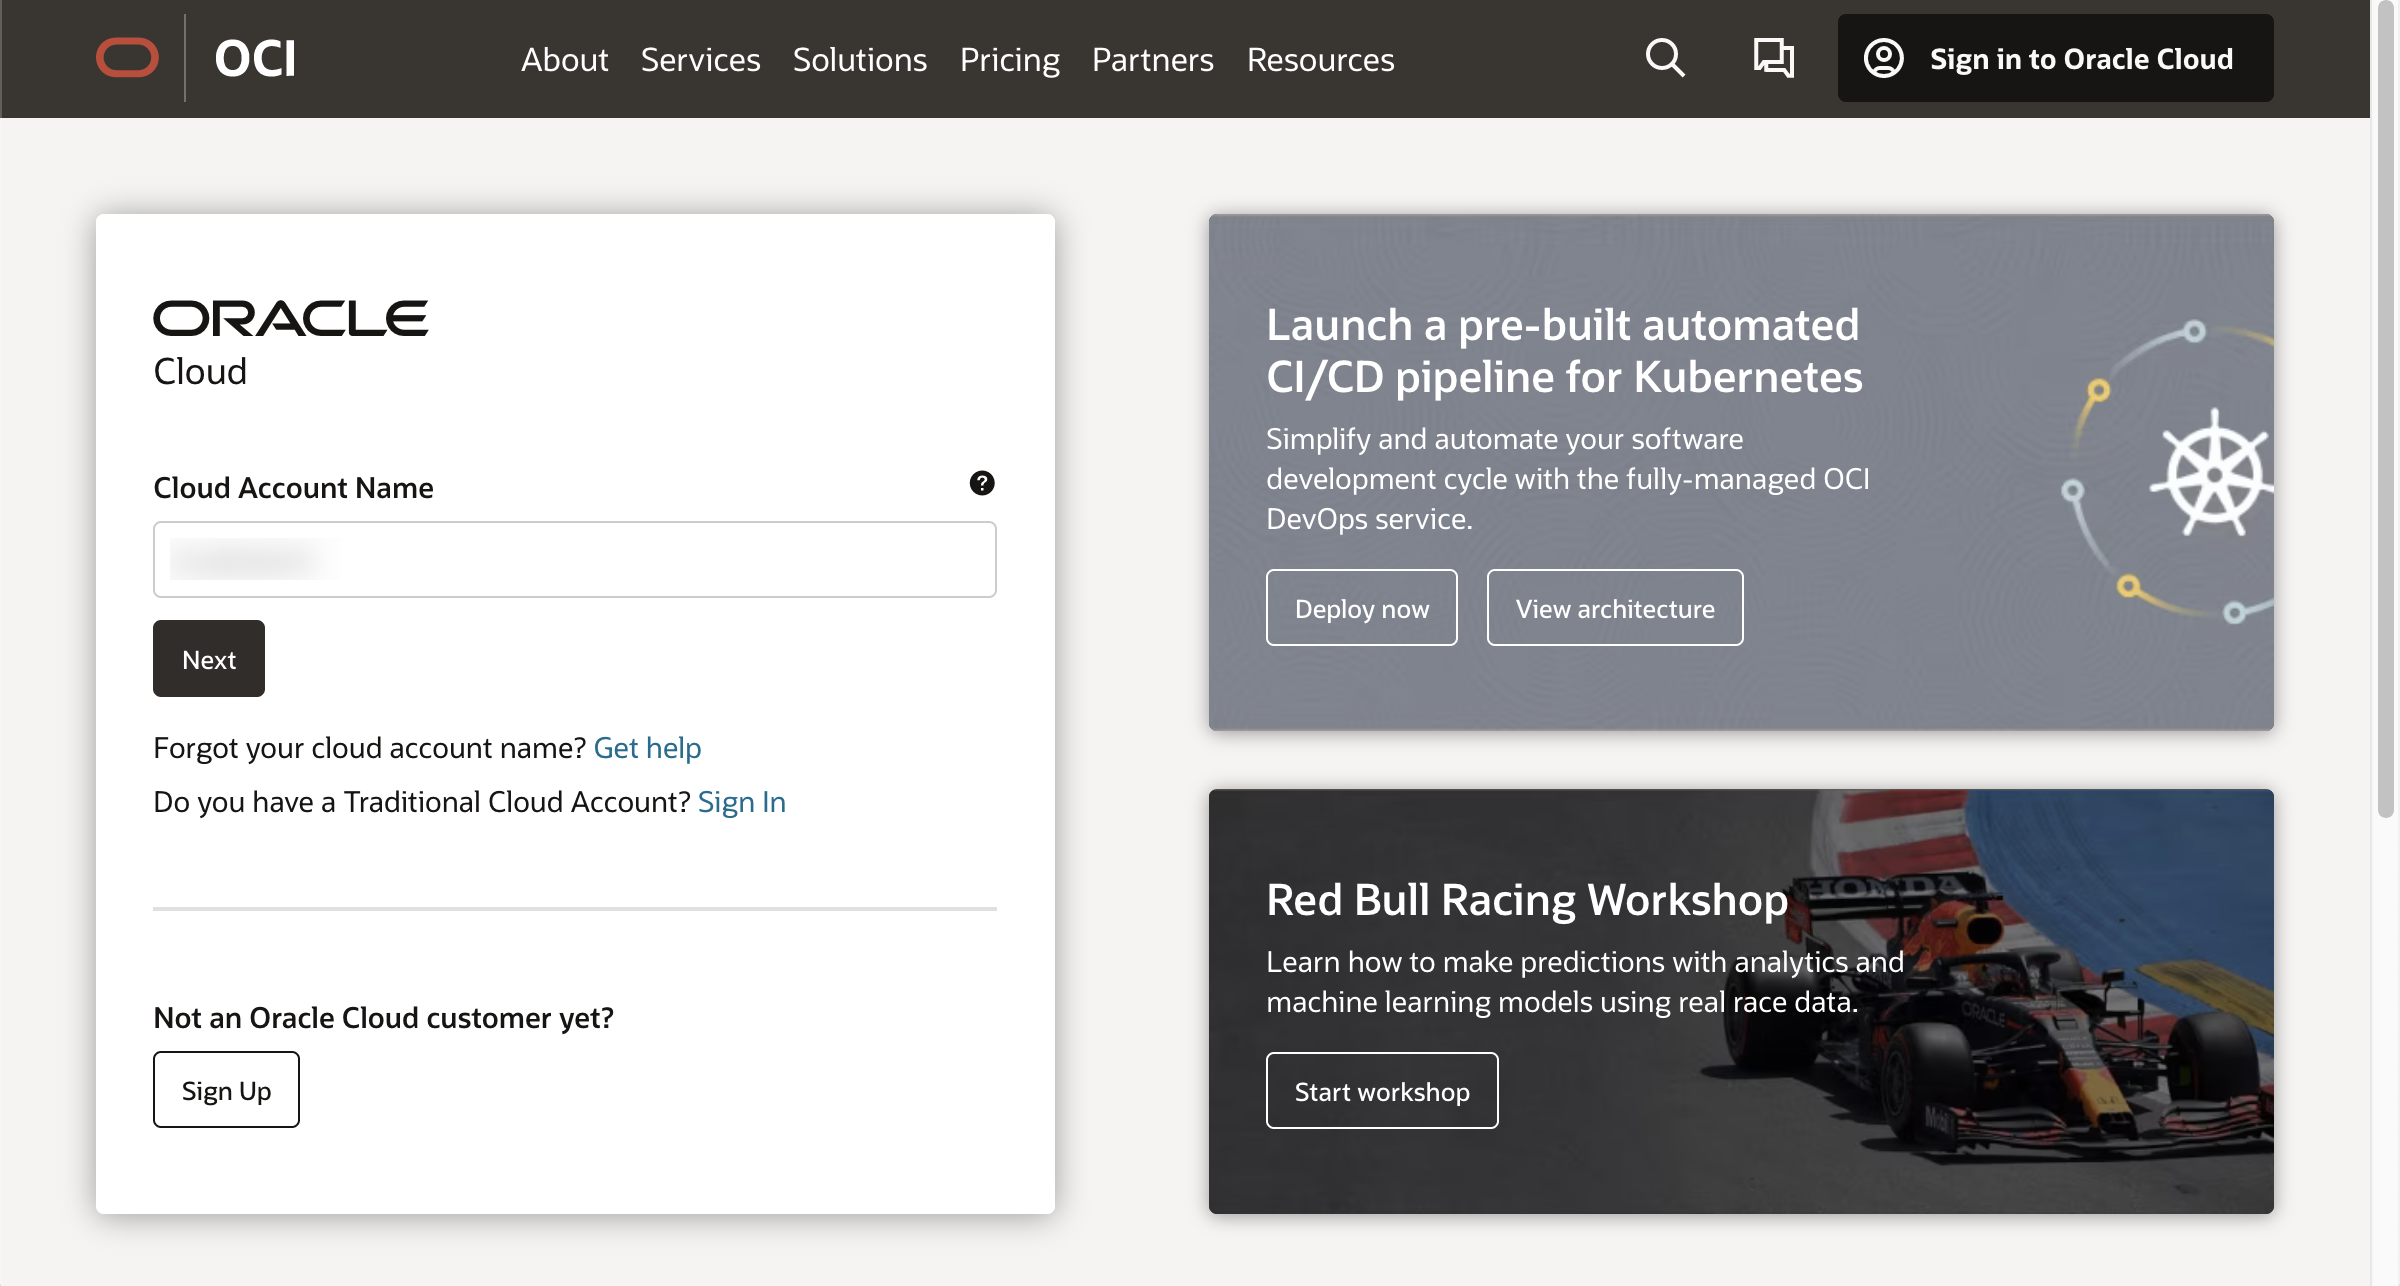Click Traditional Cloud Account Sign In link

741,802
